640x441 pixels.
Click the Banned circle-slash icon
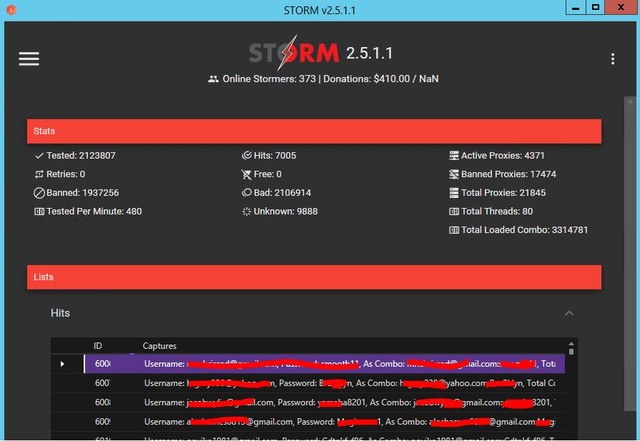pyautogui.click(x=39, y=193)
